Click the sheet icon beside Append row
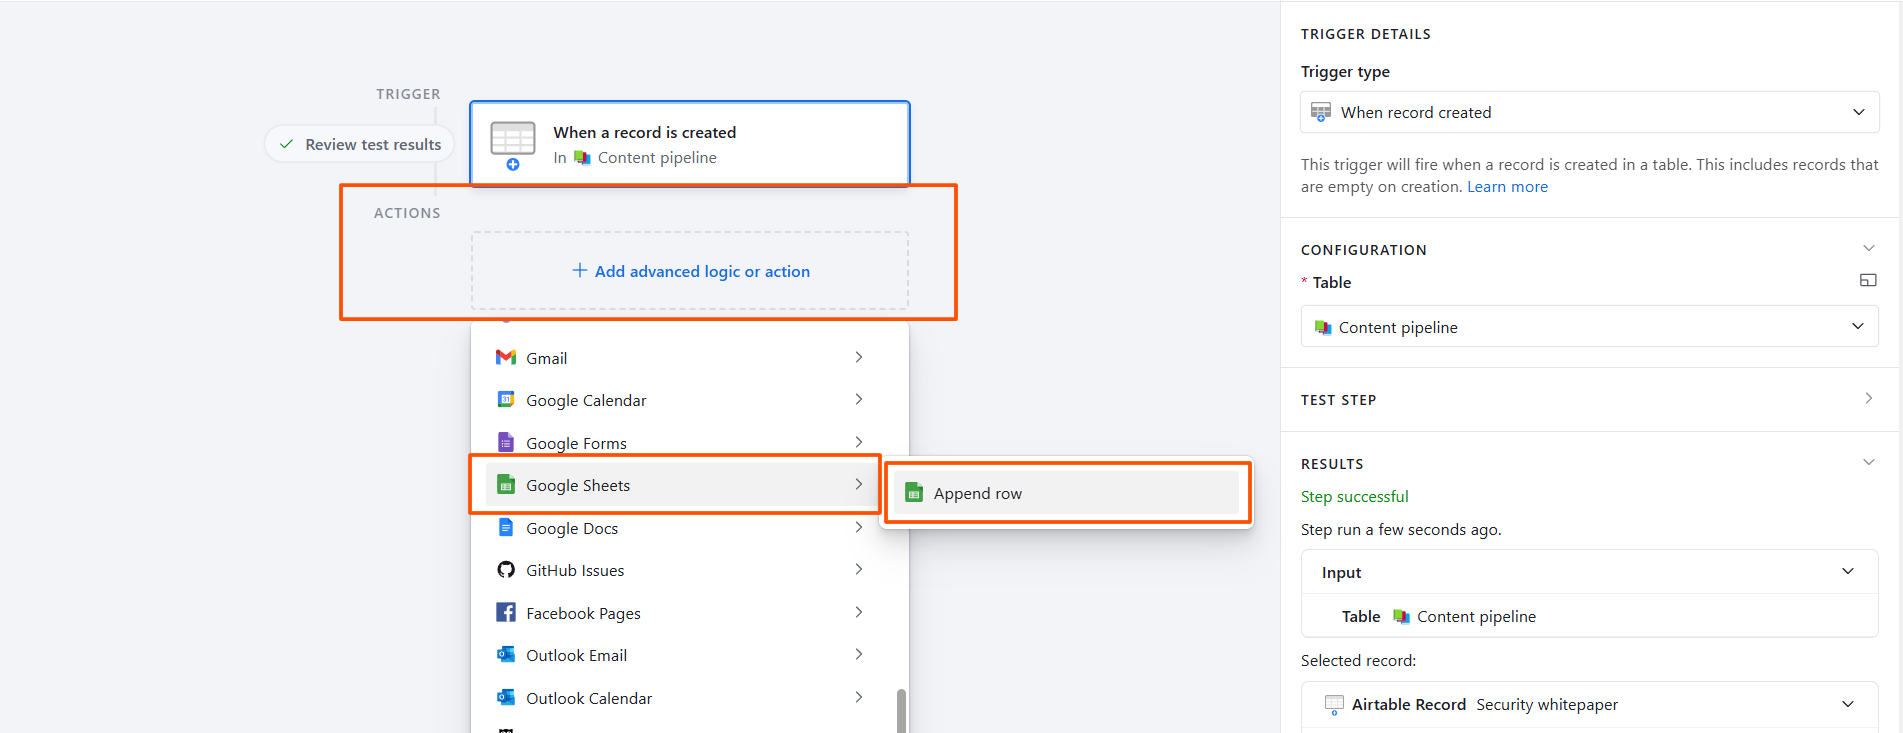 [914, 493]
